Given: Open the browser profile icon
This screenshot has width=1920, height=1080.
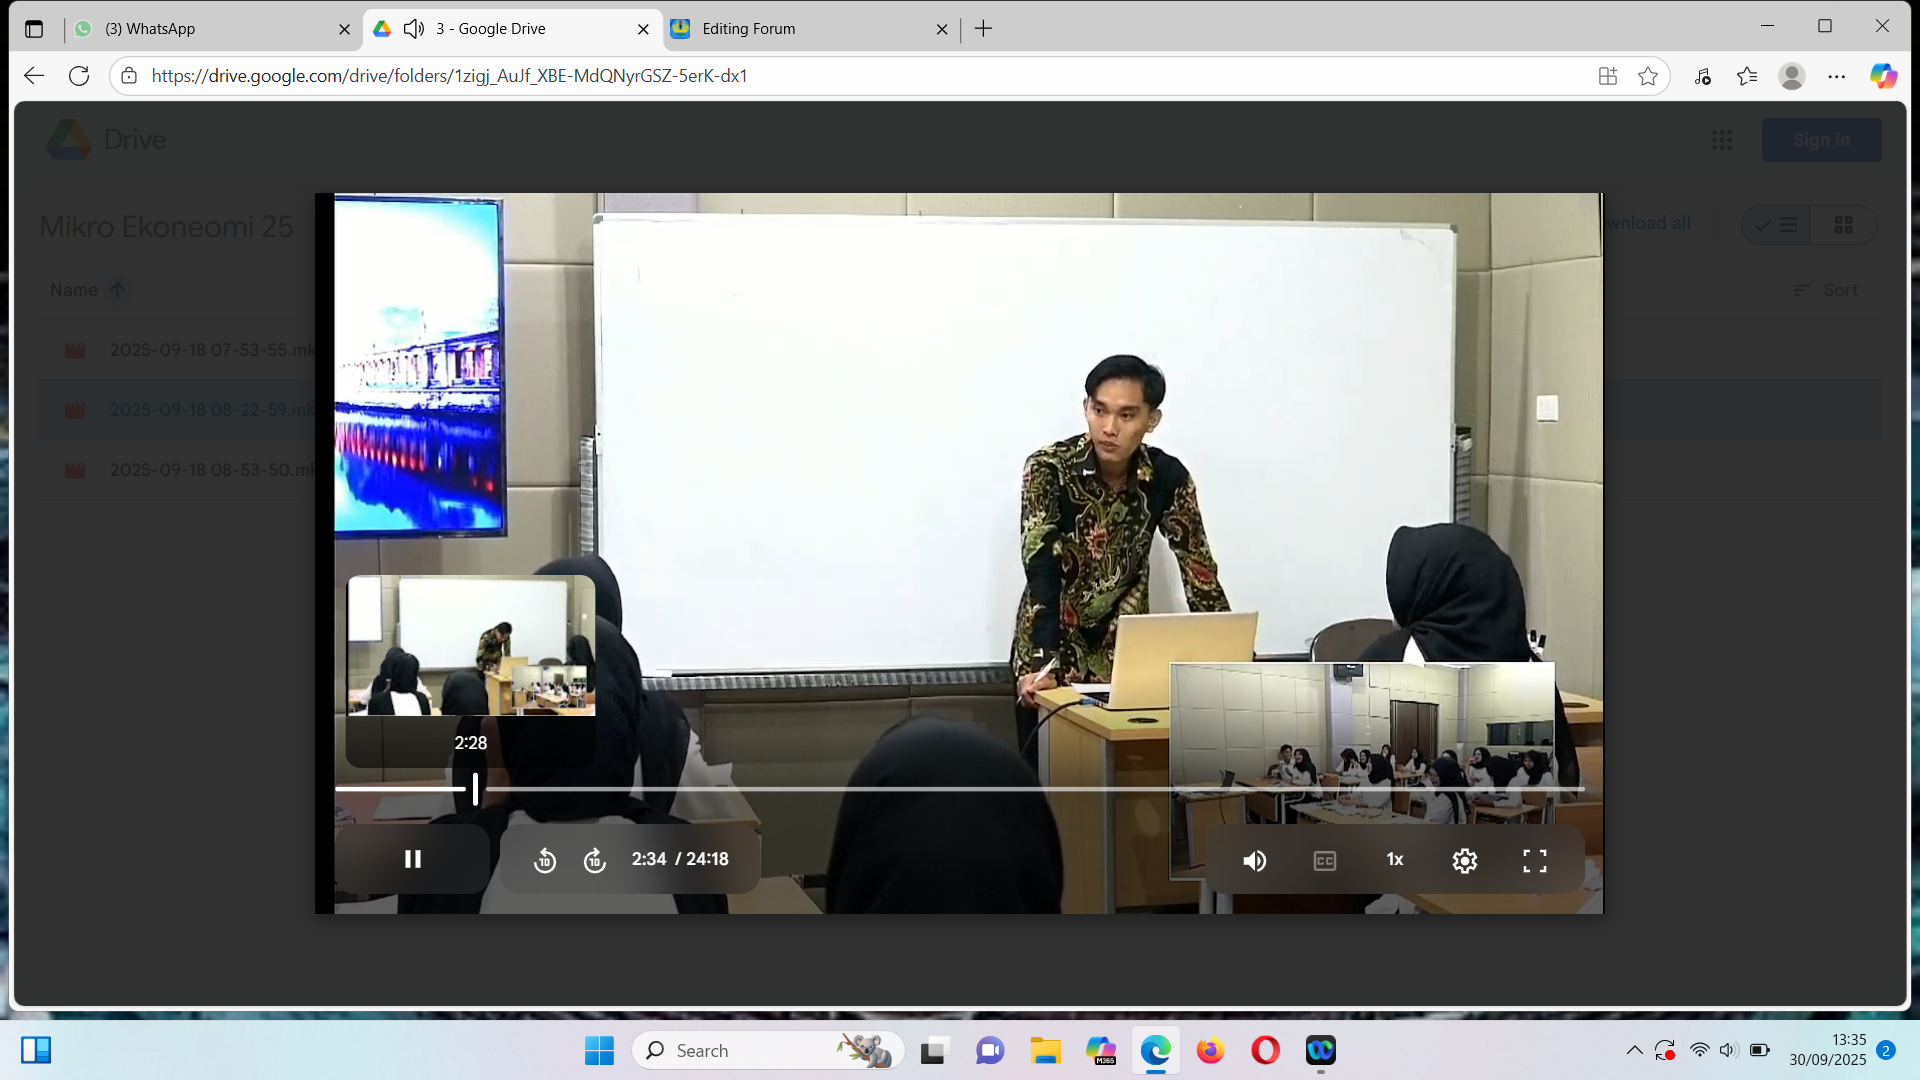Looking at the screenshot, I should 1791,76.
